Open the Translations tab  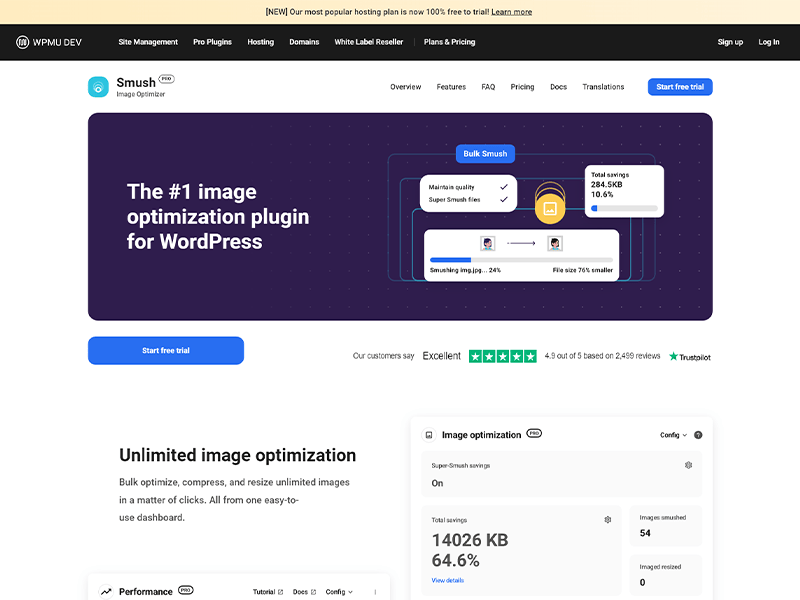[604, 87]
